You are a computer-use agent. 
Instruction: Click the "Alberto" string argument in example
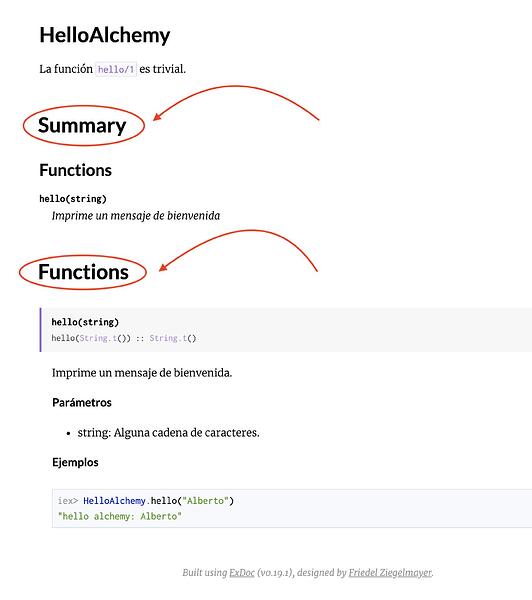(206, 501)
